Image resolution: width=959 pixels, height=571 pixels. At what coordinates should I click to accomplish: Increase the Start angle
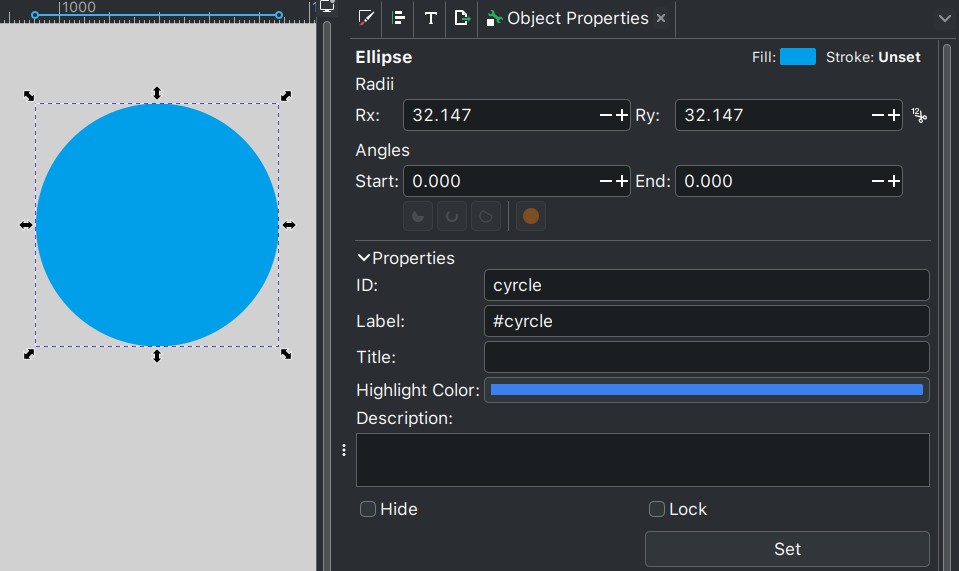622,181
